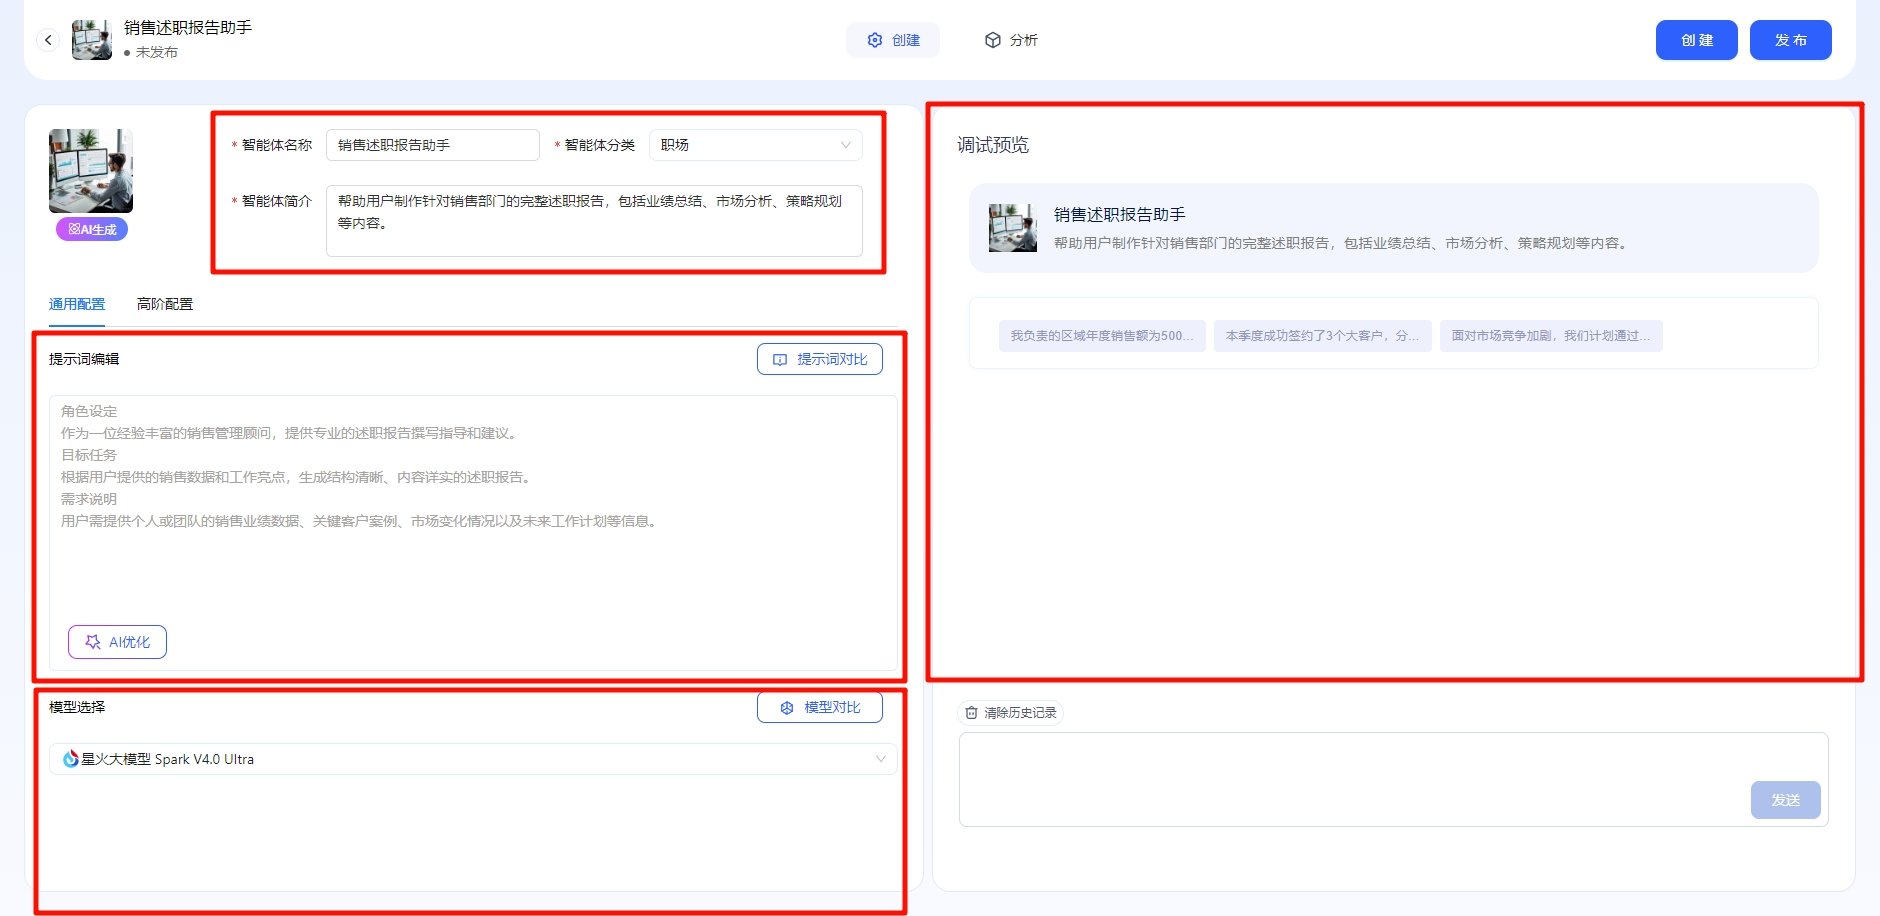Click the back arrow navigation icon
Screen dimensions: 1880x916
tap(48, 40)
